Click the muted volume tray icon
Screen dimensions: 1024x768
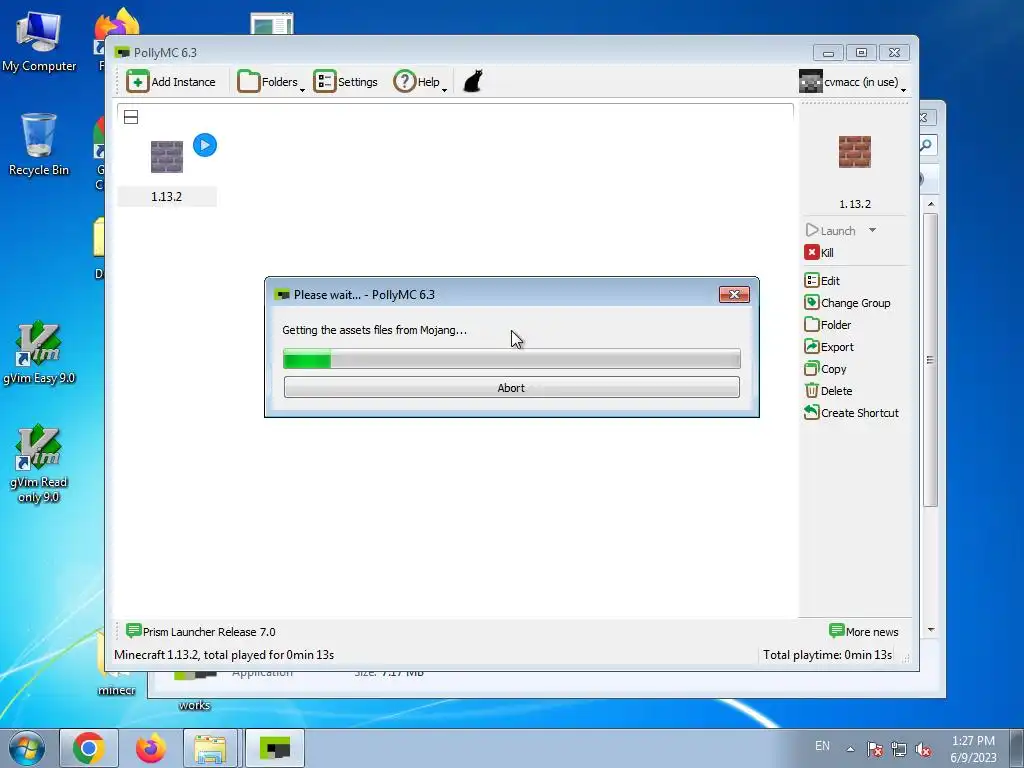coord(923,749)
